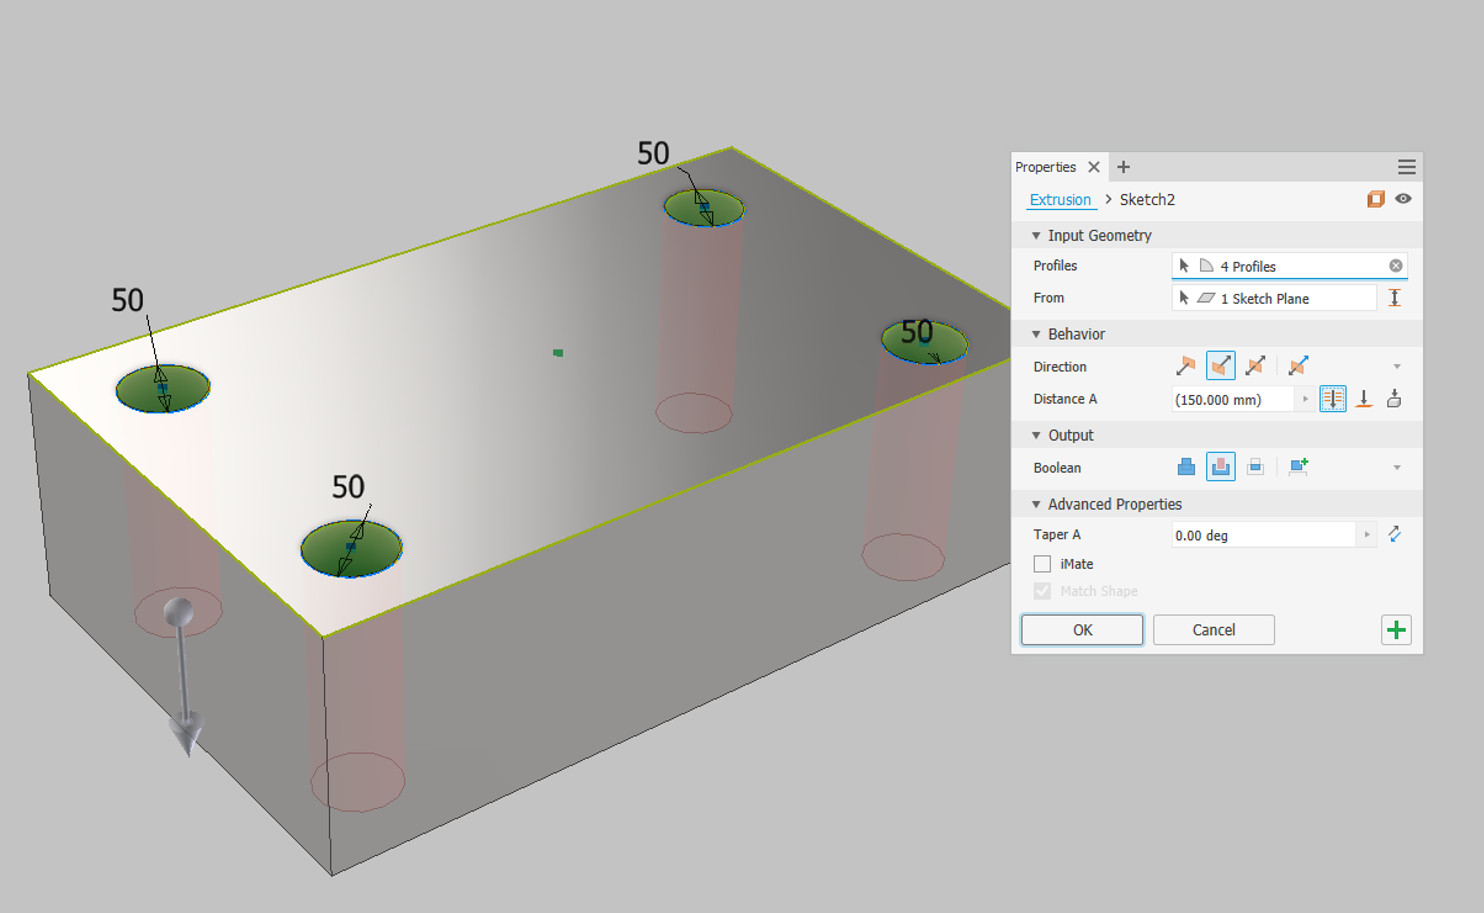Click the Cancel button
The image size is (1484, 913).
click(1214, 630)
